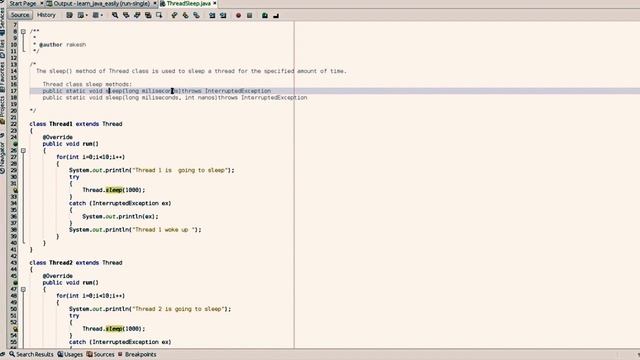
Task: Click the Find Selection magnifier icon
Action: coord(115,15)
